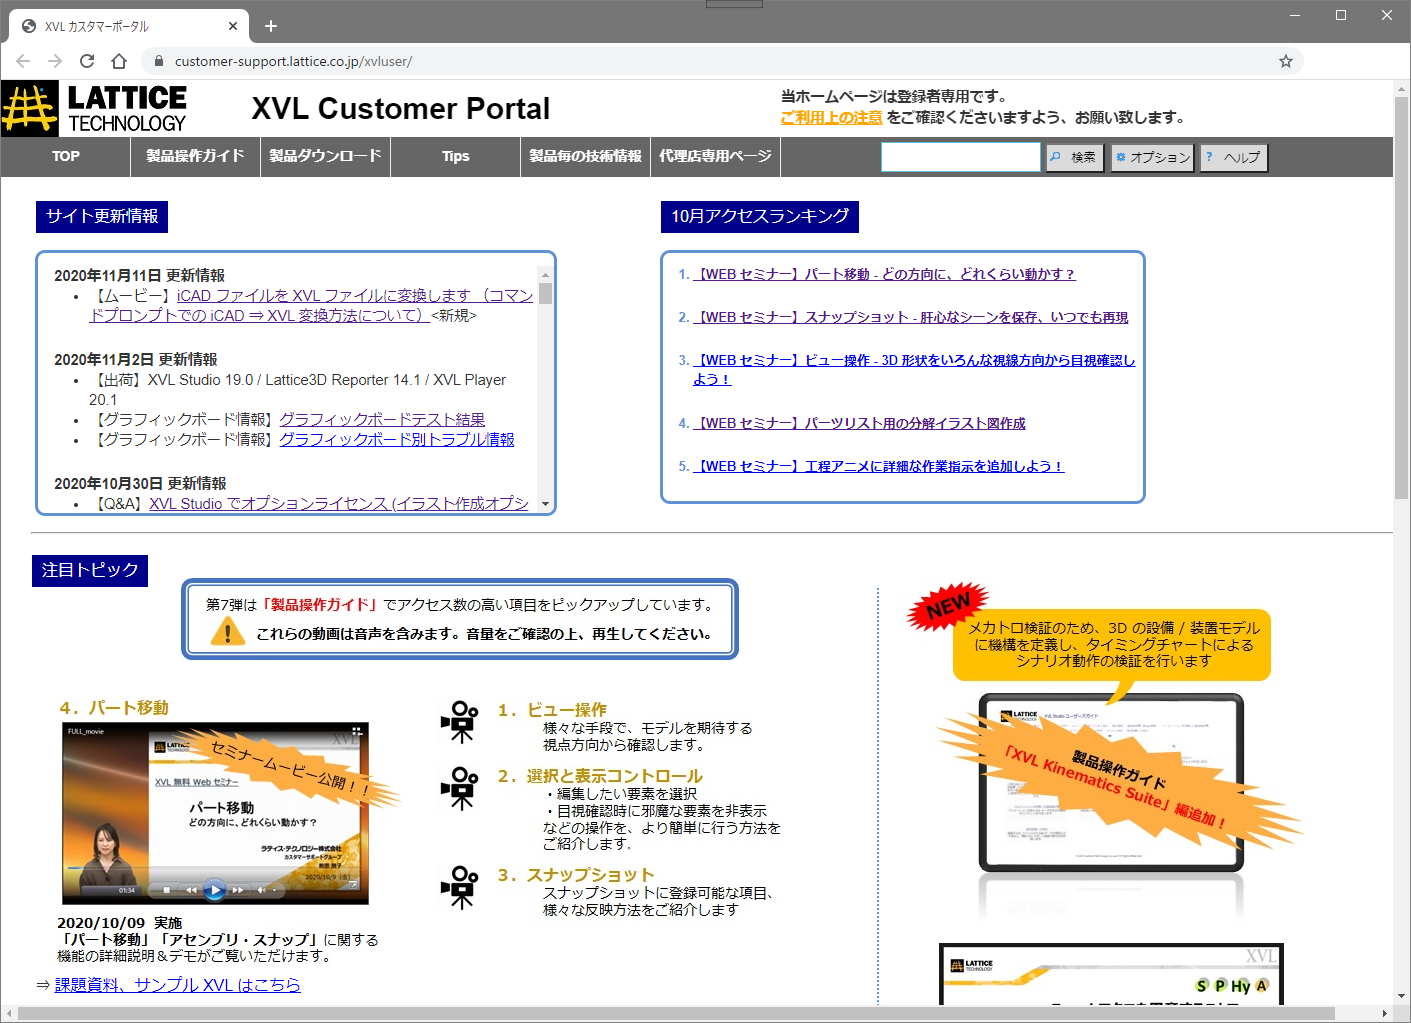Click the 2. 選択と表示コントロール heading
Image resolution: width=1411 pixels, height=1023 pixels.
pyautogui.click(x=600, y=776)
